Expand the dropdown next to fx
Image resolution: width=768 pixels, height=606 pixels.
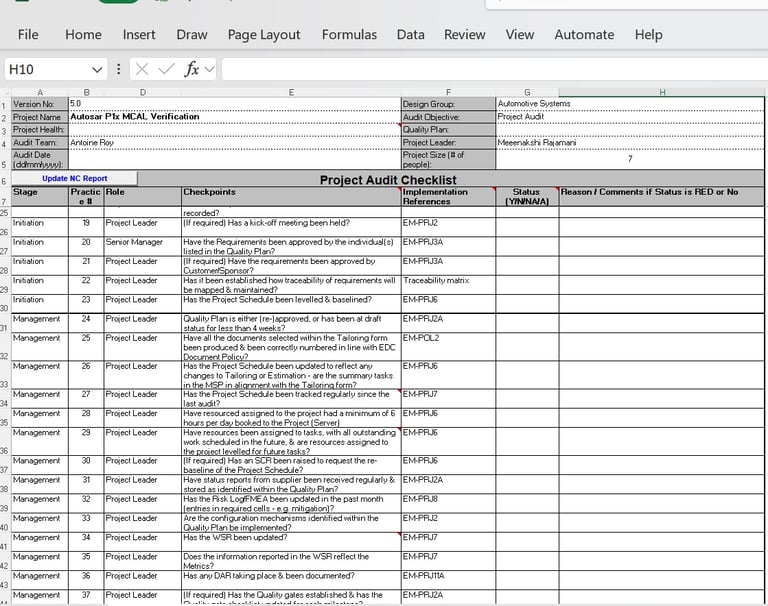pos(210,69)
